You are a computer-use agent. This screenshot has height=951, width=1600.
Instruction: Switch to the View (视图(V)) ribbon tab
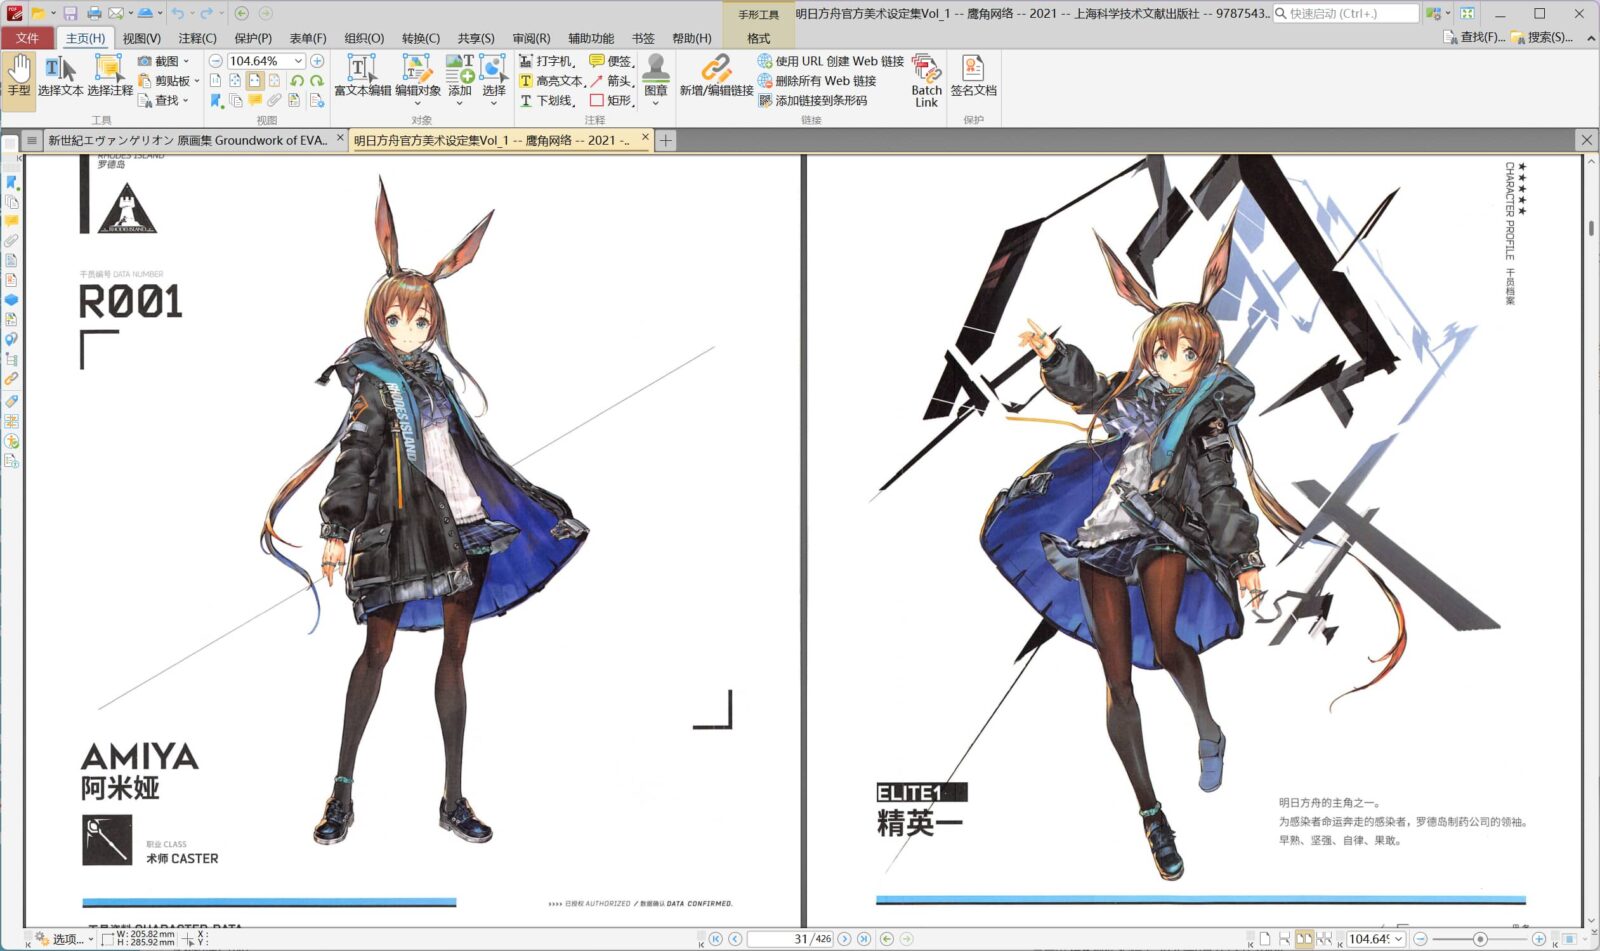click(x=141, y=38)
